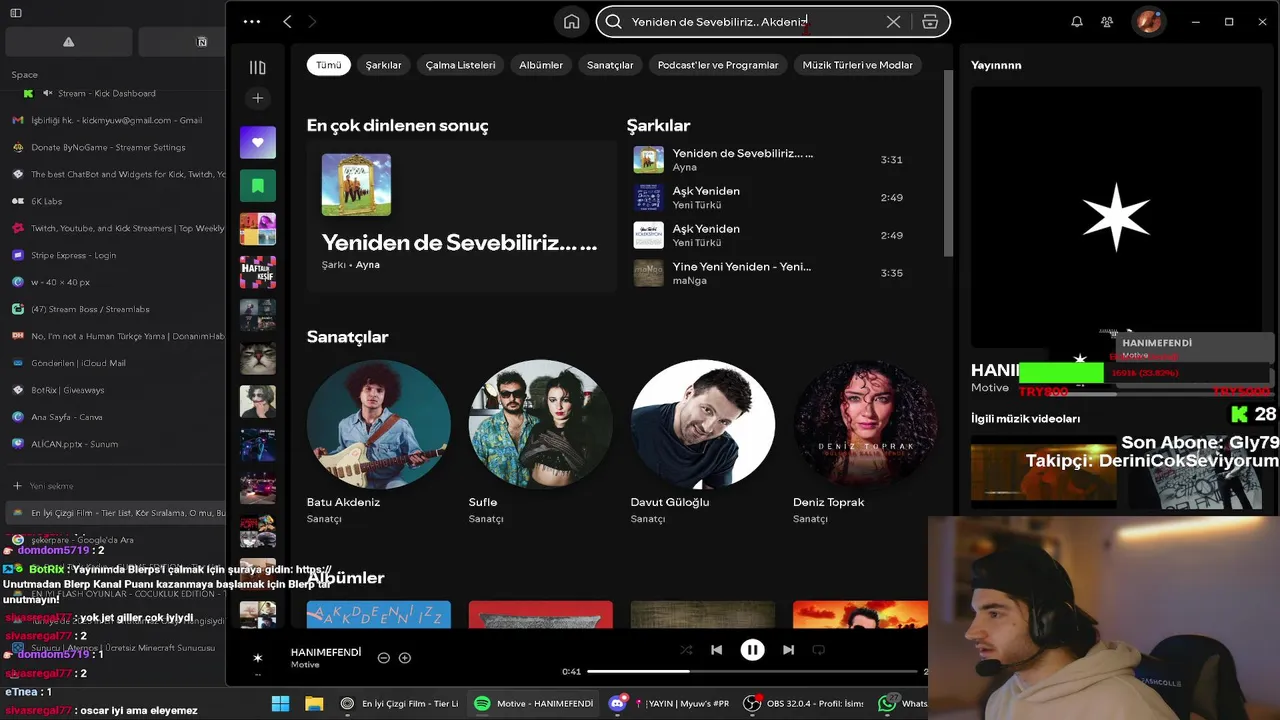Seek in the song progress bar
Viewport: 1280px width, 720px height.
tap(752, 671)
